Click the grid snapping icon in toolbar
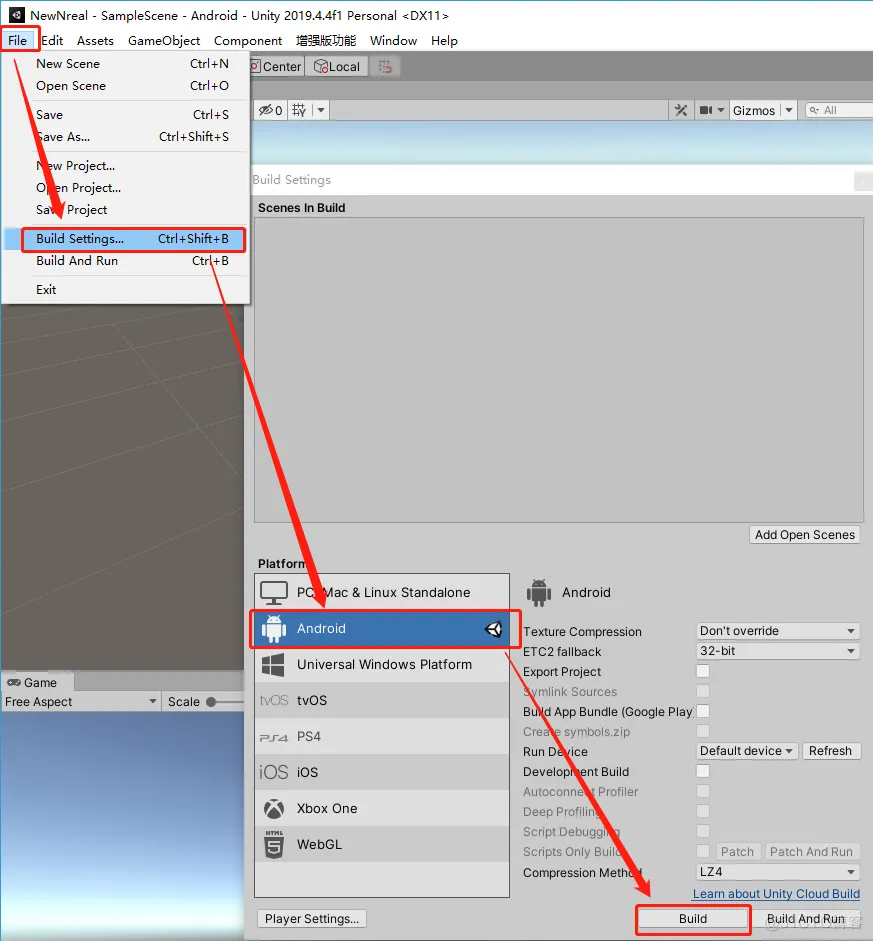Screen dimensions: 873x941 click(385, 66)
